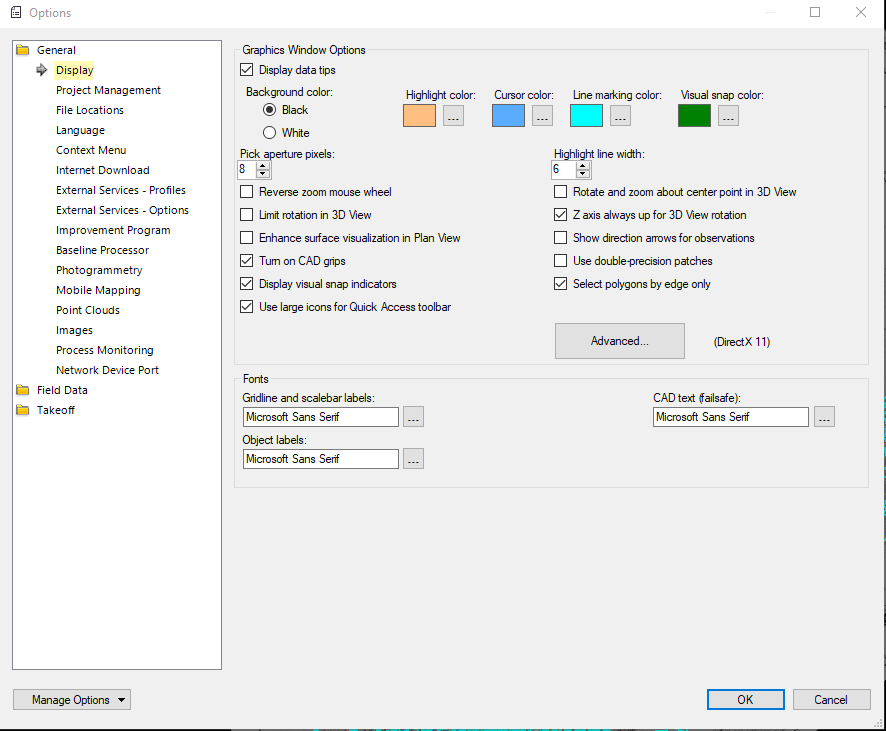Select the Display tree item
886x731 pixels.
click(x=75, y=70)
